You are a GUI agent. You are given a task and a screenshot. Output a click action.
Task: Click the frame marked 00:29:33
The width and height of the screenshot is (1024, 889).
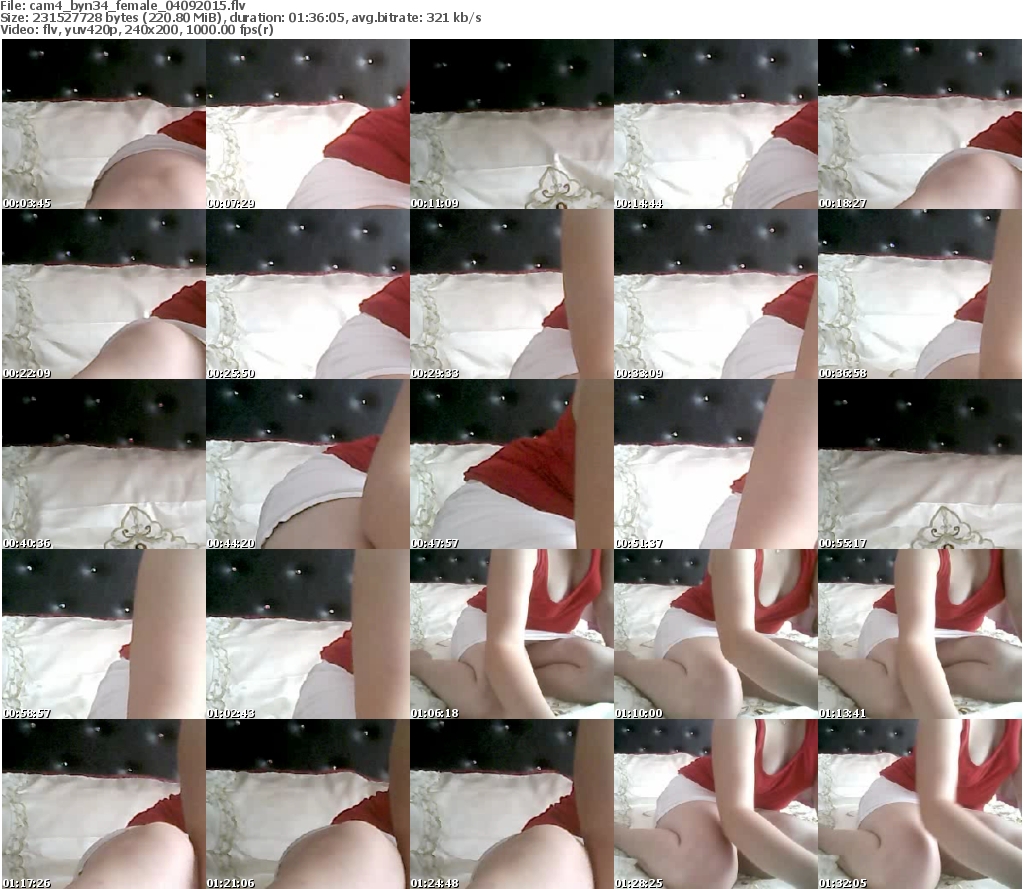click(511, 294)
